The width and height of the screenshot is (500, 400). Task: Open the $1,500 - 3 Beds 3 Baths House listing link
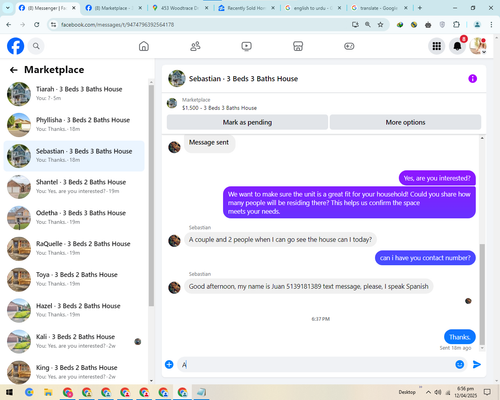point(219,108)
